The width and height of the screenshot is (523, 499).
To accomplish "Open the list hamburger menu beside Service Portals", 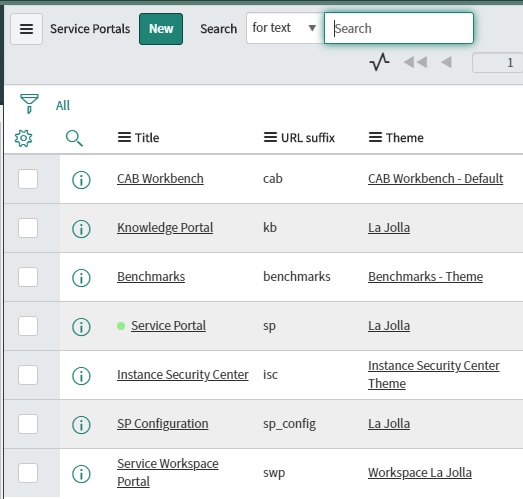I will click(26, 29).
